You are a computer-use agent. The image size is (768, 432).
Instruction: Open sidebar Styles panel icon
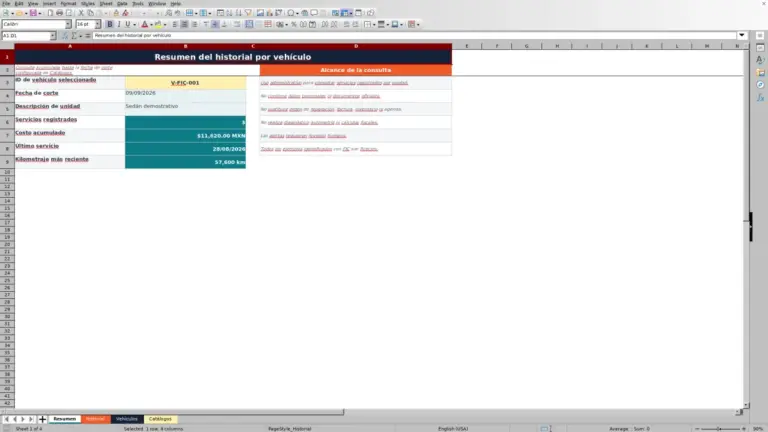click(760, 60)
